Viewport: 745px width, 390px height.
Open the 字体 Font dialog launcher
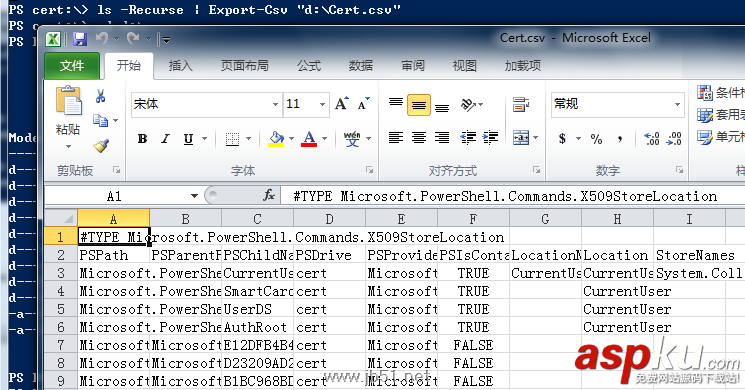click(x=369, y=170)
